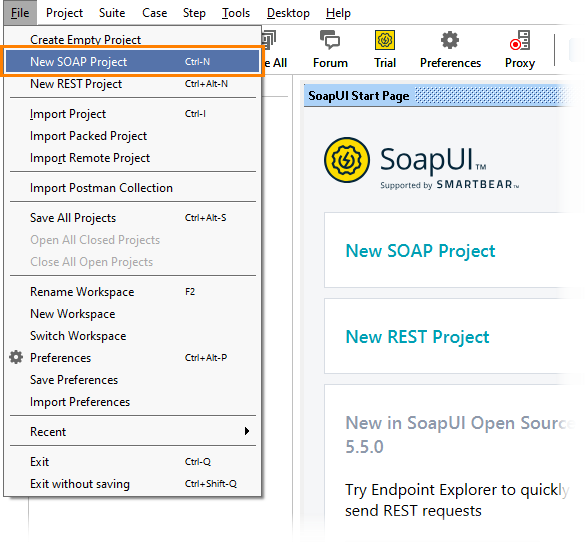Select Rename Workspace entry

coord(133,291)
